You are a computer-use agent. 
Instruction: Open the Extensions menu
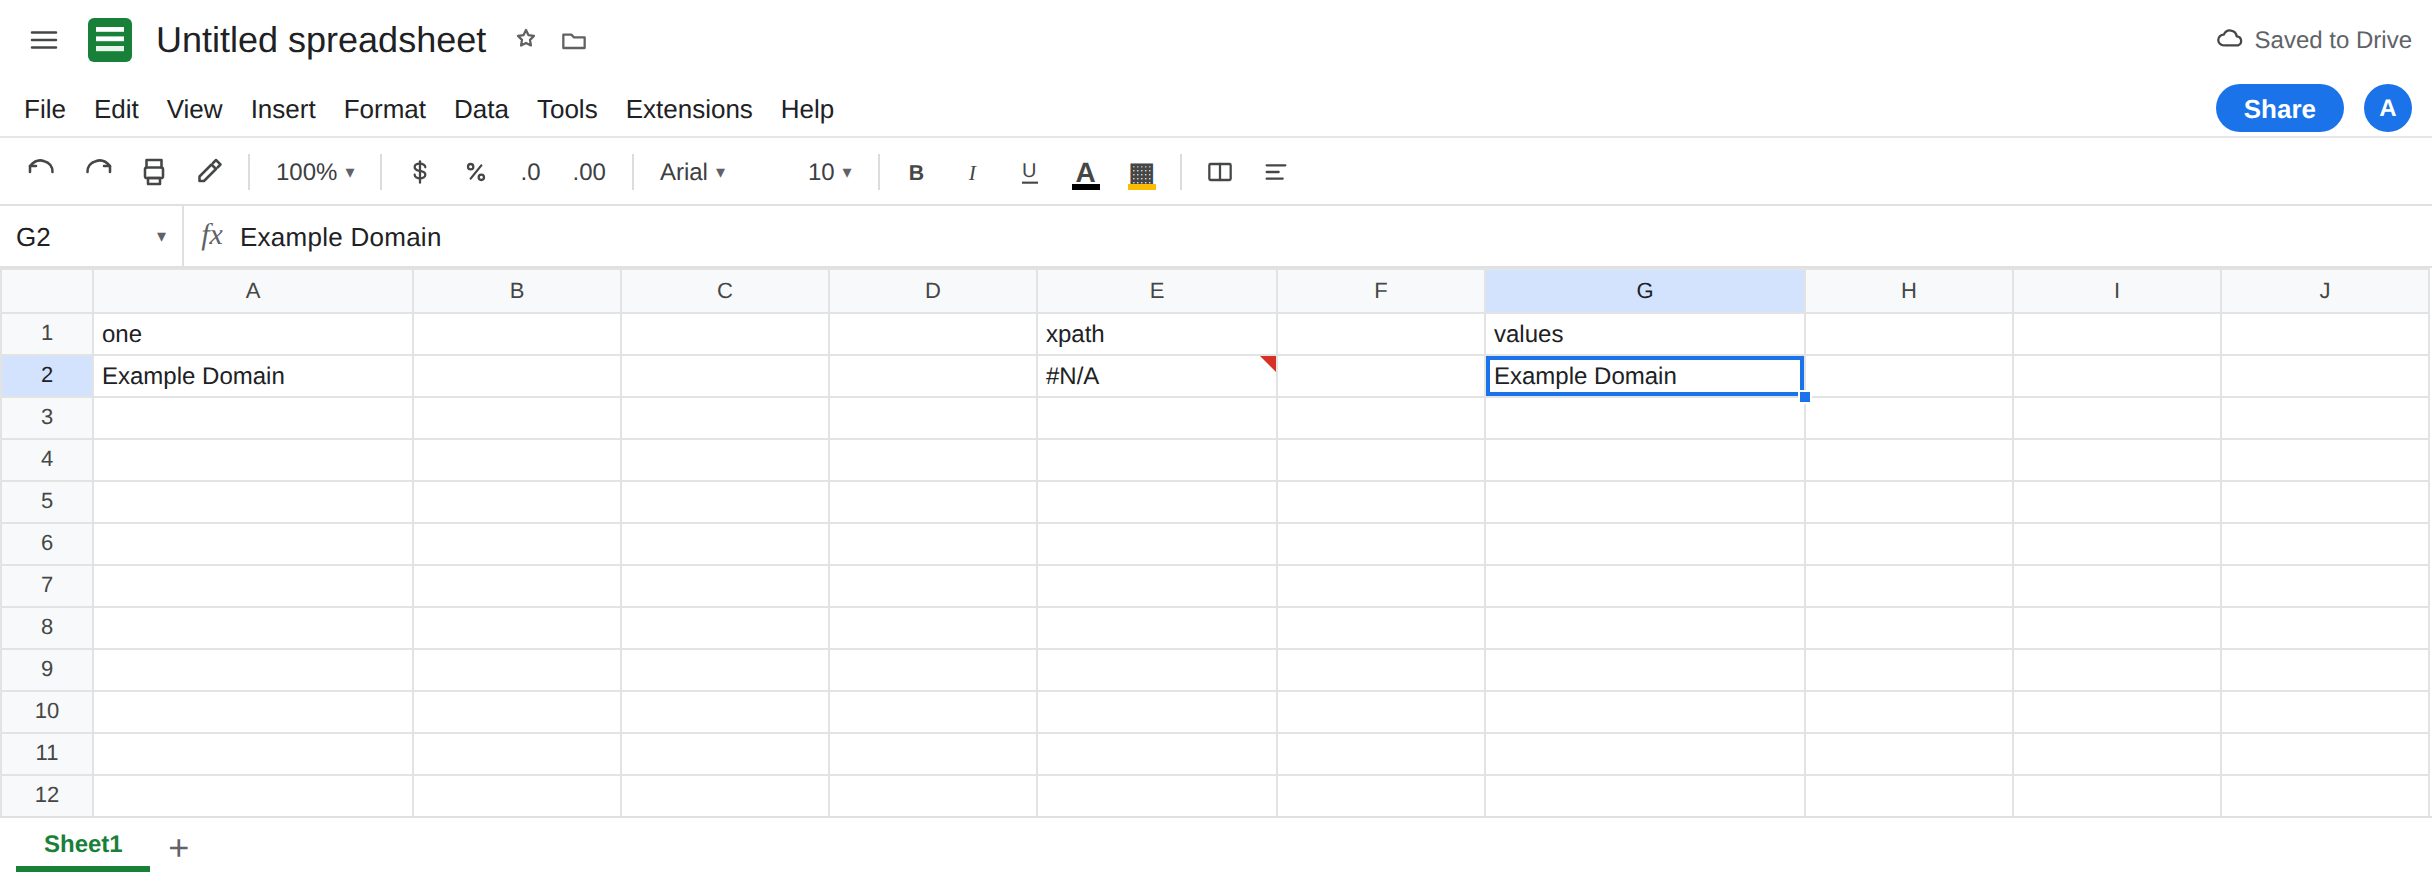[689, 109]
